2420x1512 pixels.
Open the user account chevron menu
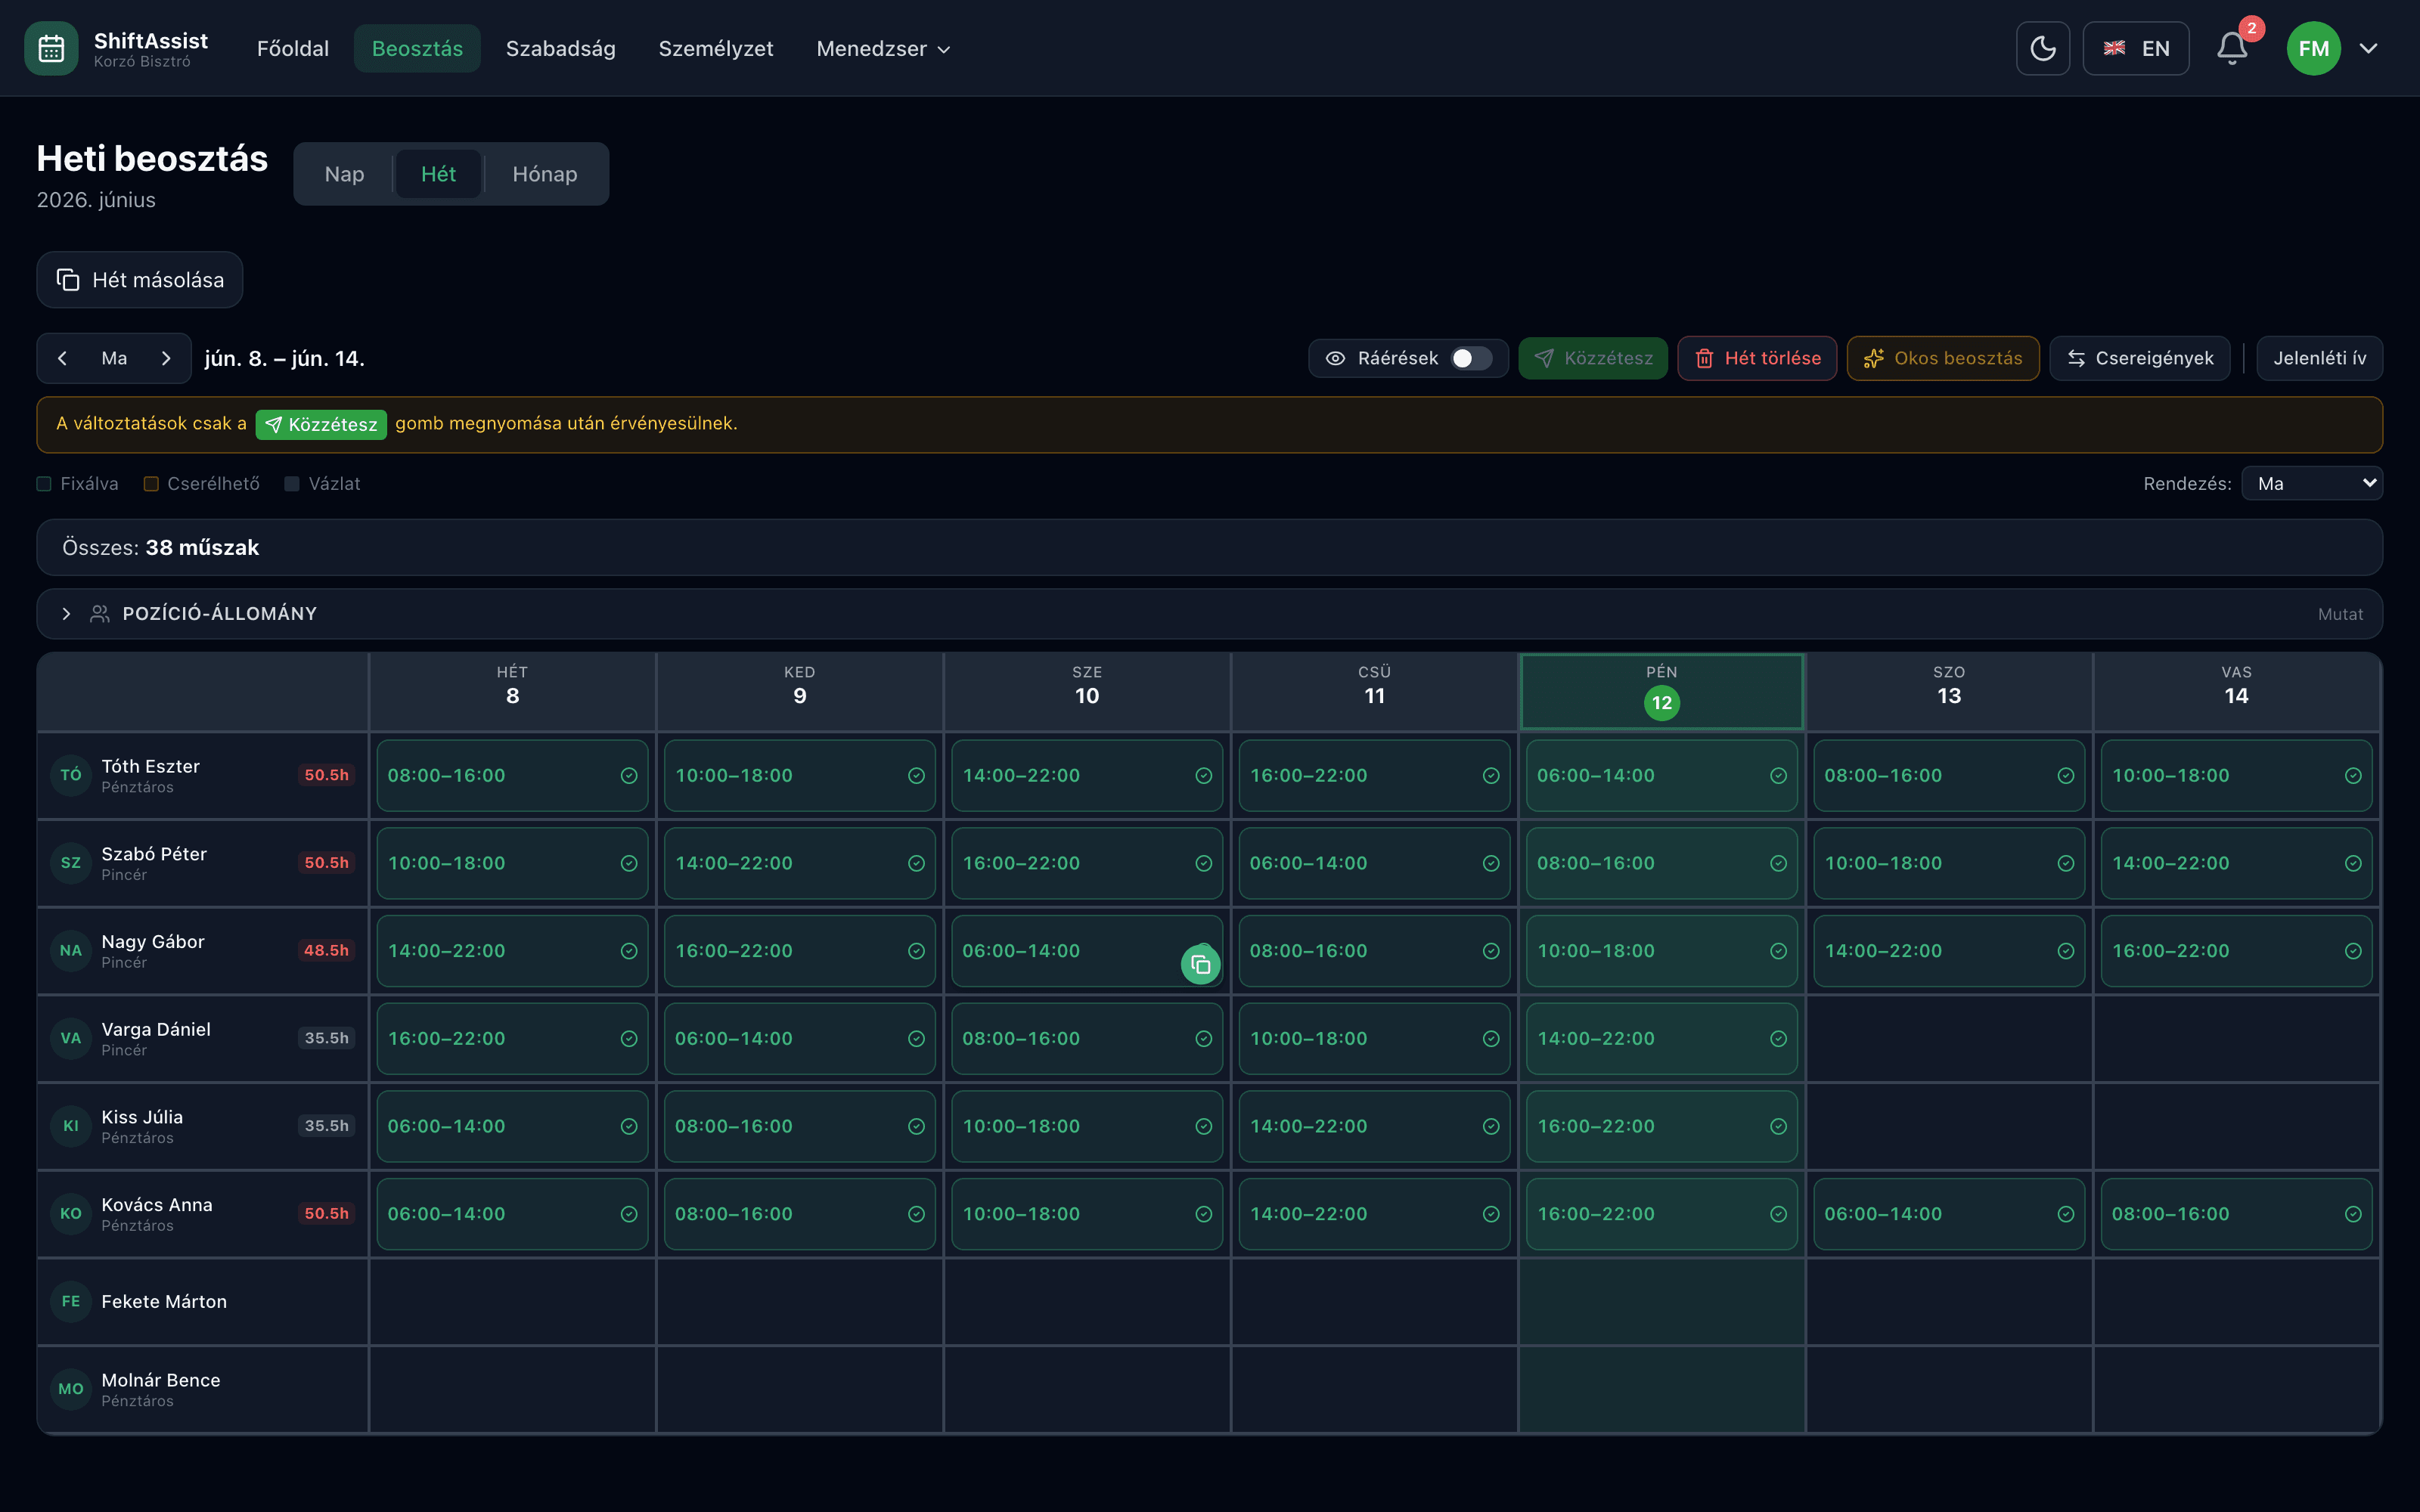[2368, 48]
